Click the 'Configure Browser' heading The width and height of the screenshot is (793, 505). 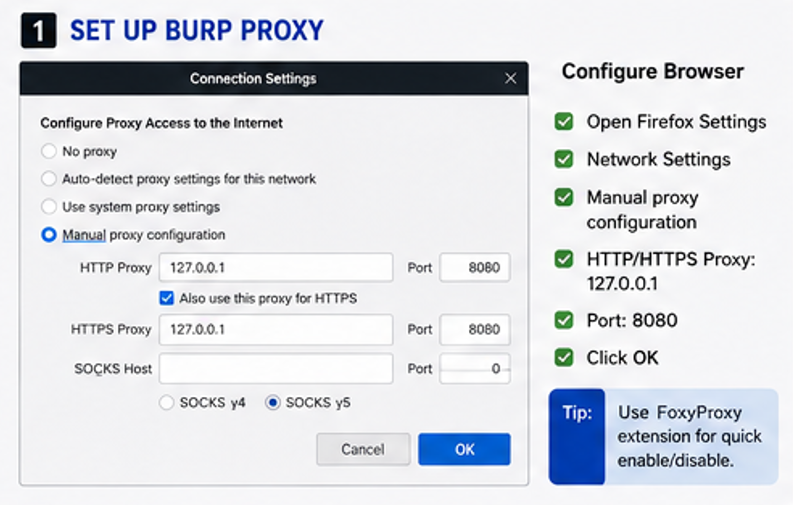[652, 71]
